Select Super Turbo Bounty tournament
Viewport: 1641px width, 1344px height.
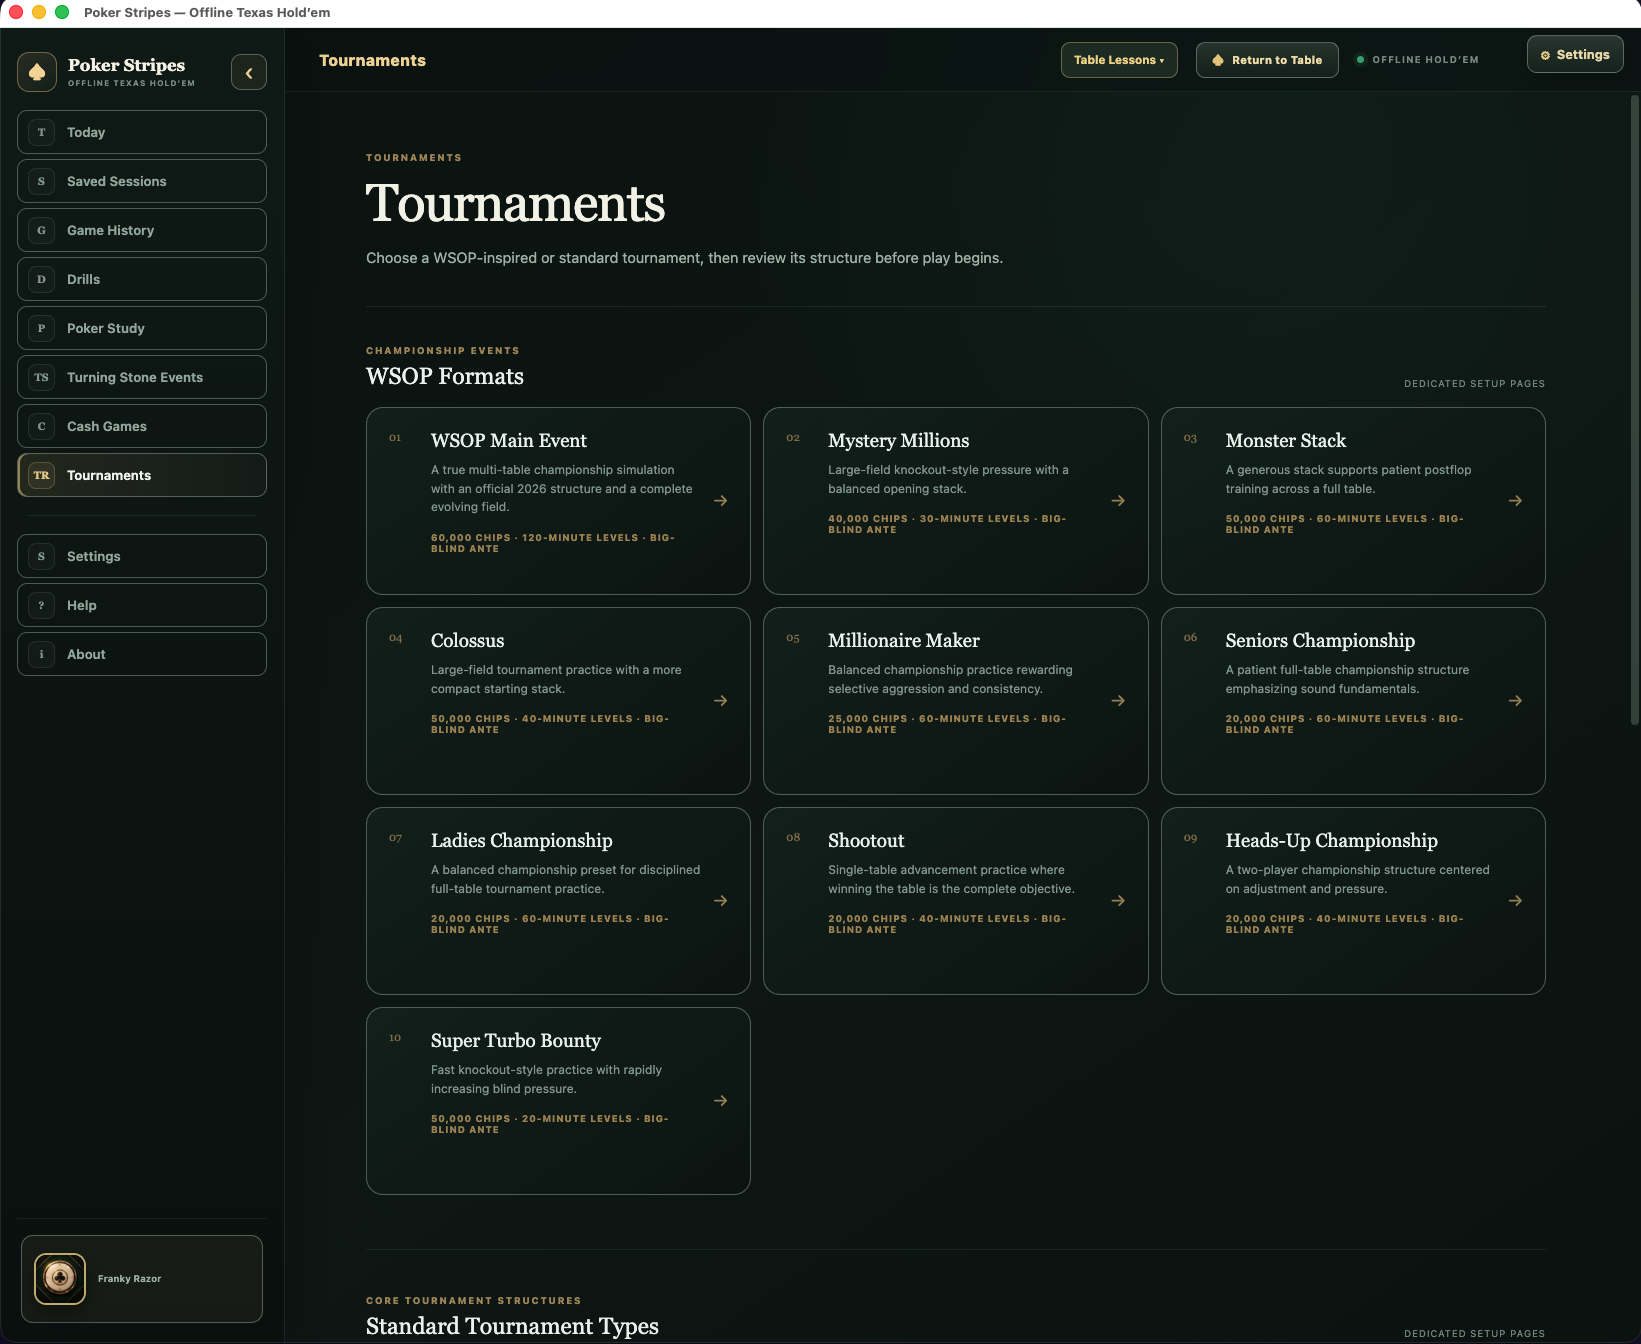558,1101
